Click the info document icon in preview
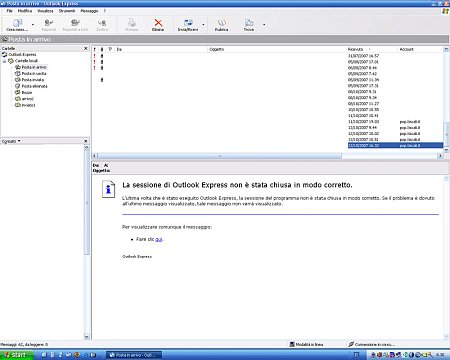450x360 pixels. [108, 189]
